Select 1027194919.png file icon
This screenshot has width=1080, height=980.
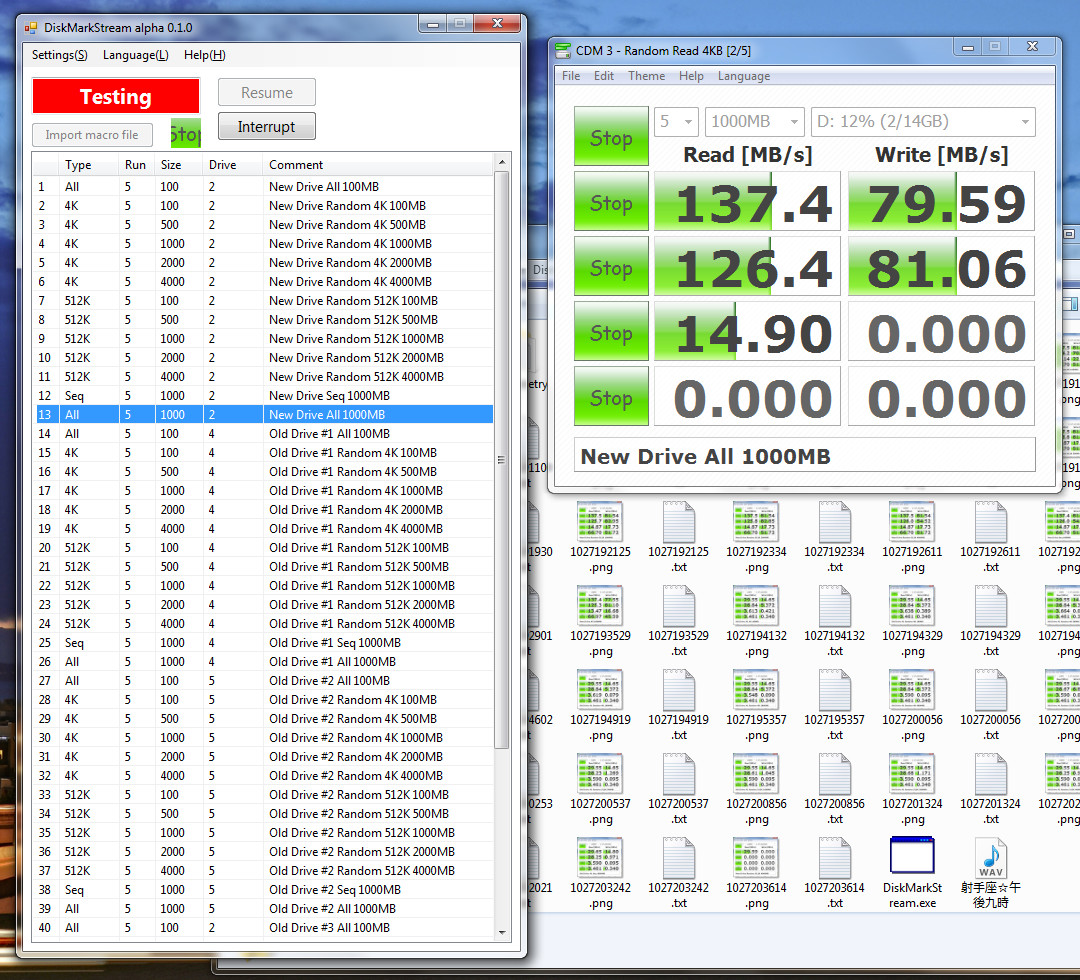(x=600, y=690)
